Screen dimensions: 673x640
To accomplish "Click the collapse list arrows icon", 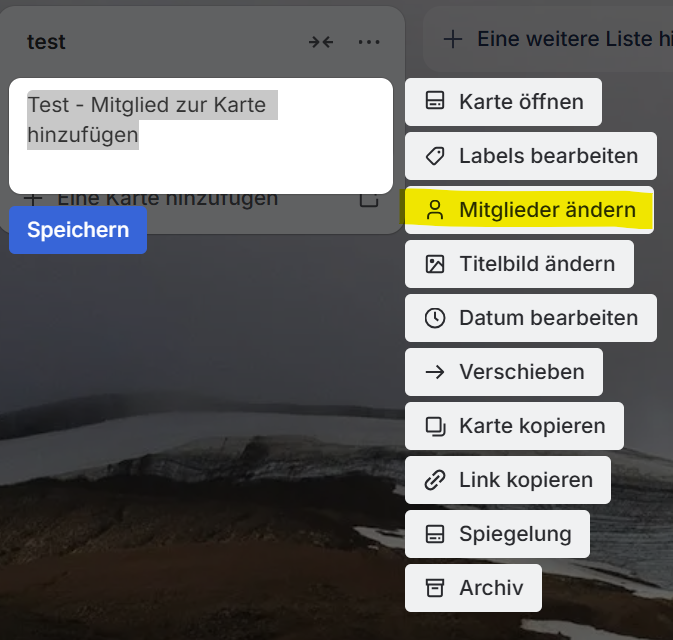I will click(x=321, y=42).
